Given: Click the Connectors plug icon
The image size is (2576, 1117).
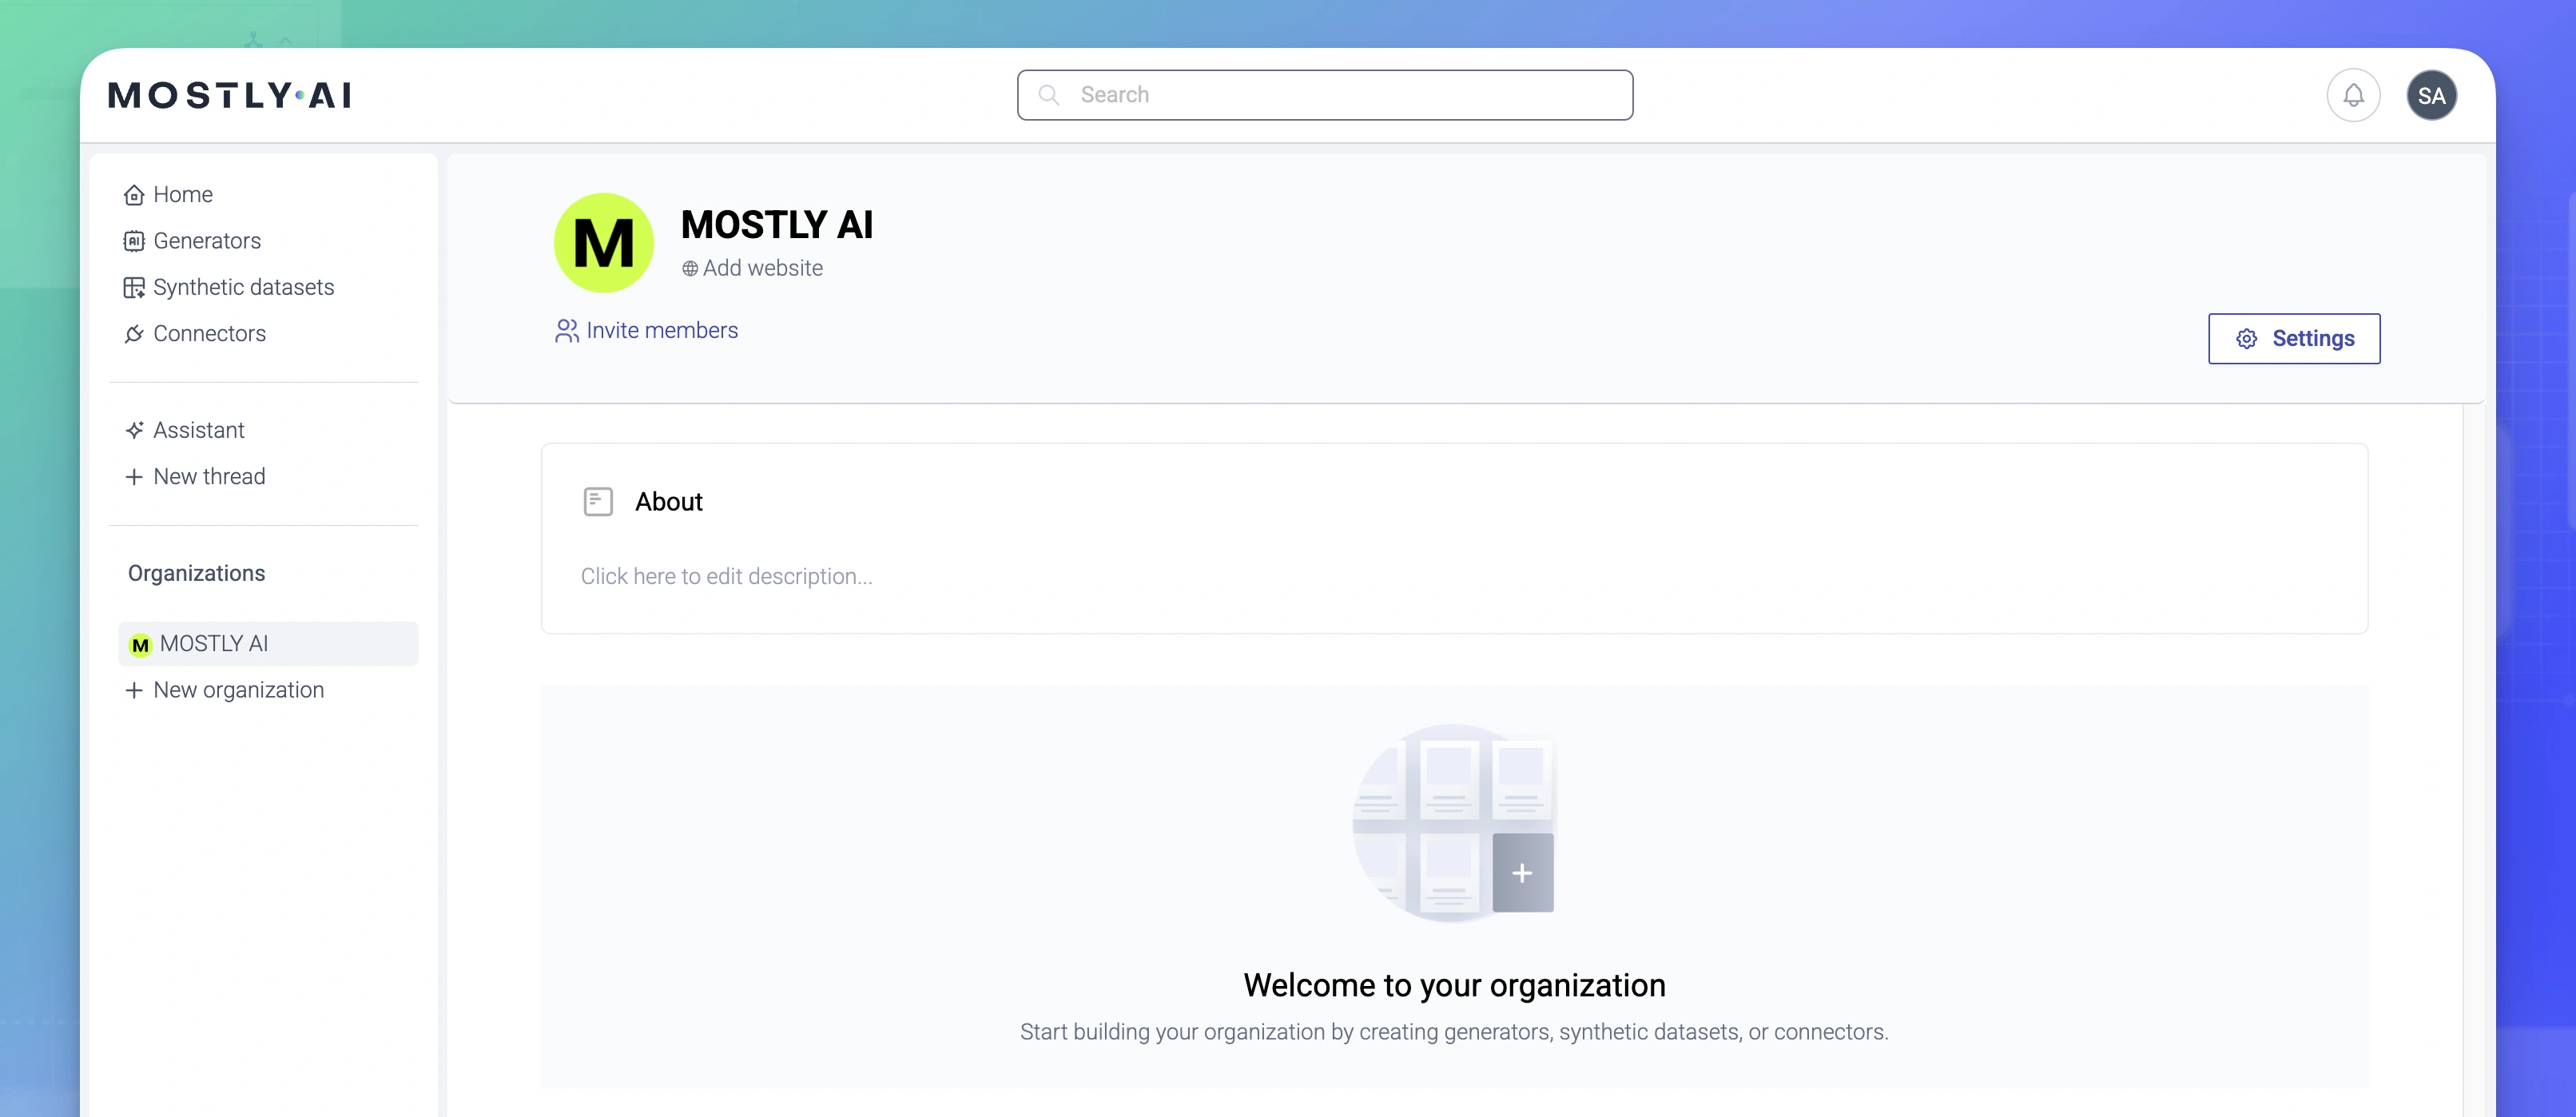Looking at the screenshot, I should pyautogui.click(x=134, y=334).
